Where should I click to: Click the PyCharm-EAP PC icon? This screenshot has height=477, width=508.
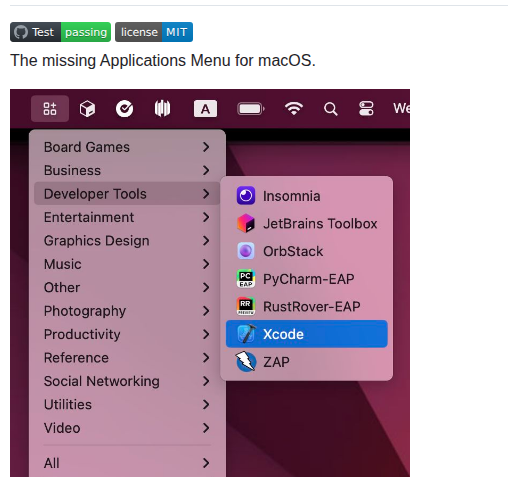[246, 279]
